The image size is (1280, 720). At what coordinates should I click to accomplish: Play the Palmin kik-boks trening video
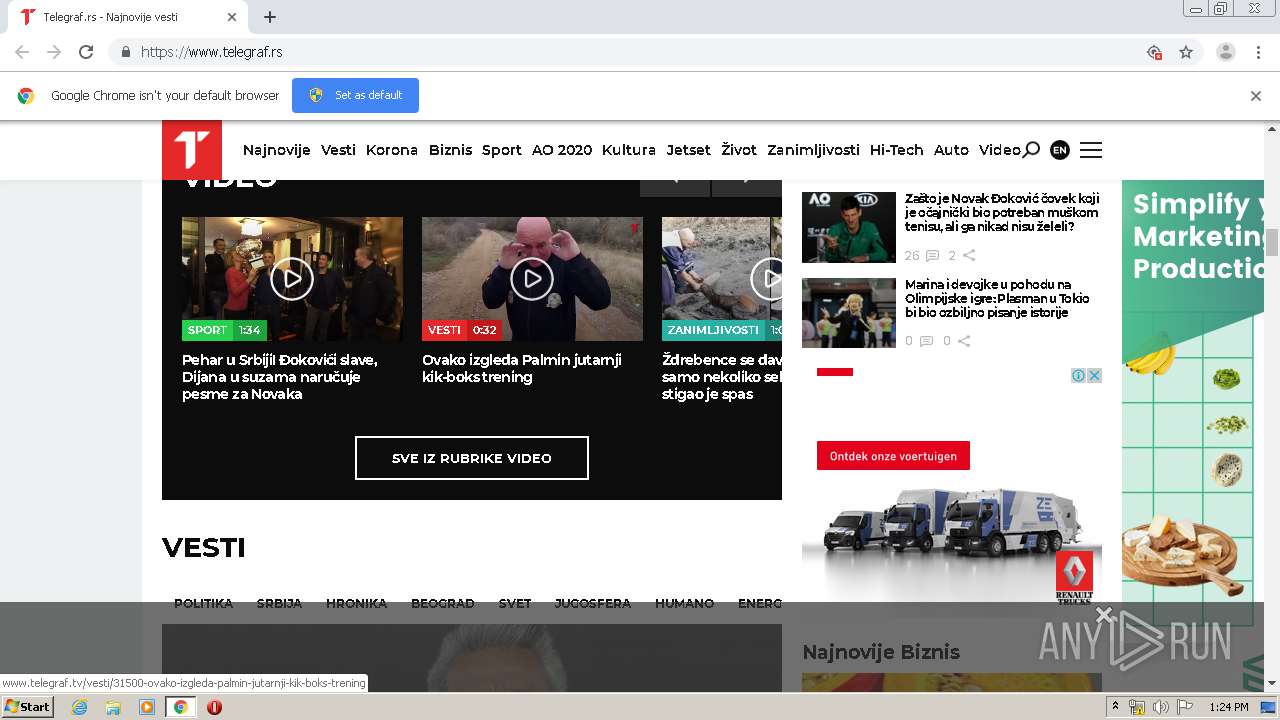point(532,279)
